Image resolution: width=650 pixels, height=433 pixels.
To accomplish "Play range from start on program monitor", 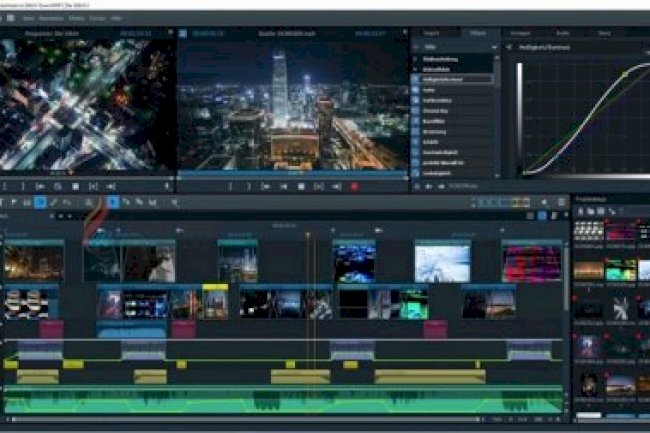I will point(40,187).
